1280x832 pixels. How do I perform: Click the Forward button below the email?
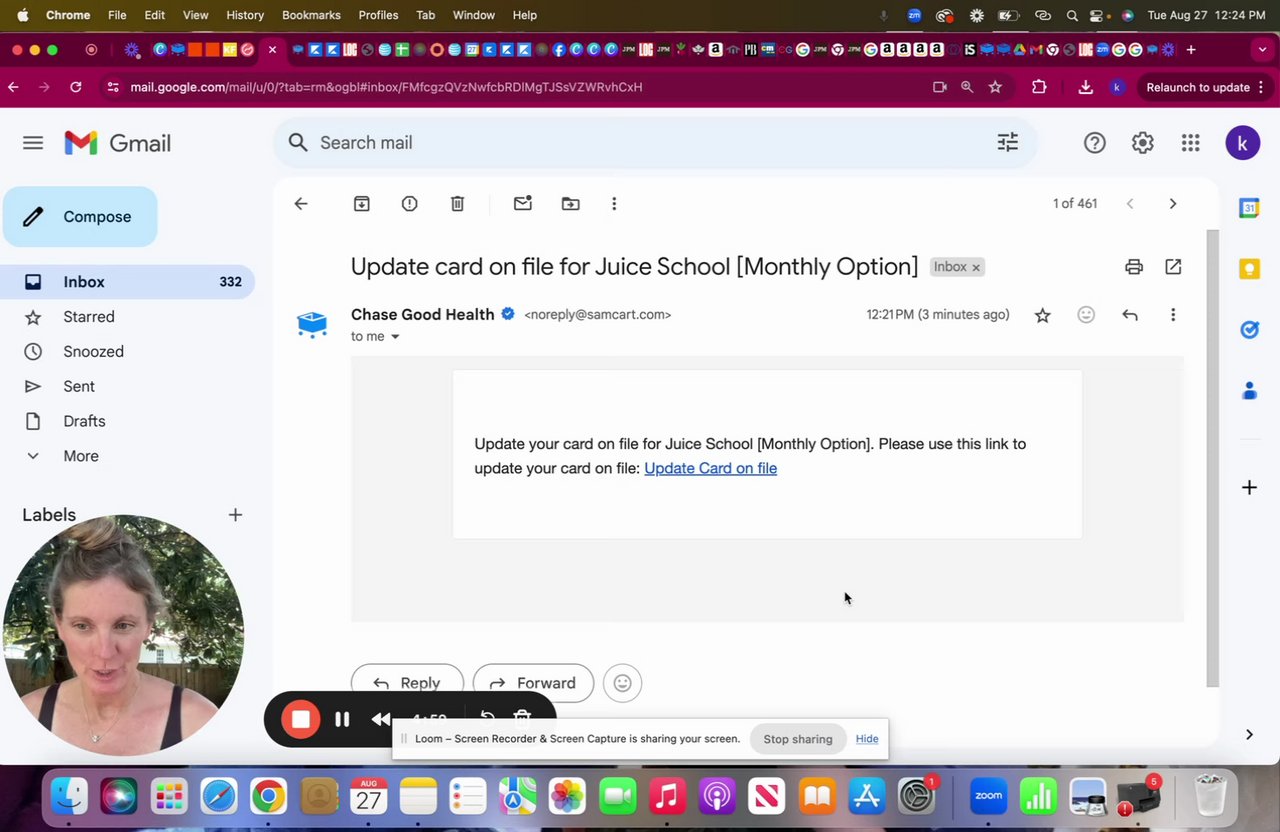pos(533,683)
